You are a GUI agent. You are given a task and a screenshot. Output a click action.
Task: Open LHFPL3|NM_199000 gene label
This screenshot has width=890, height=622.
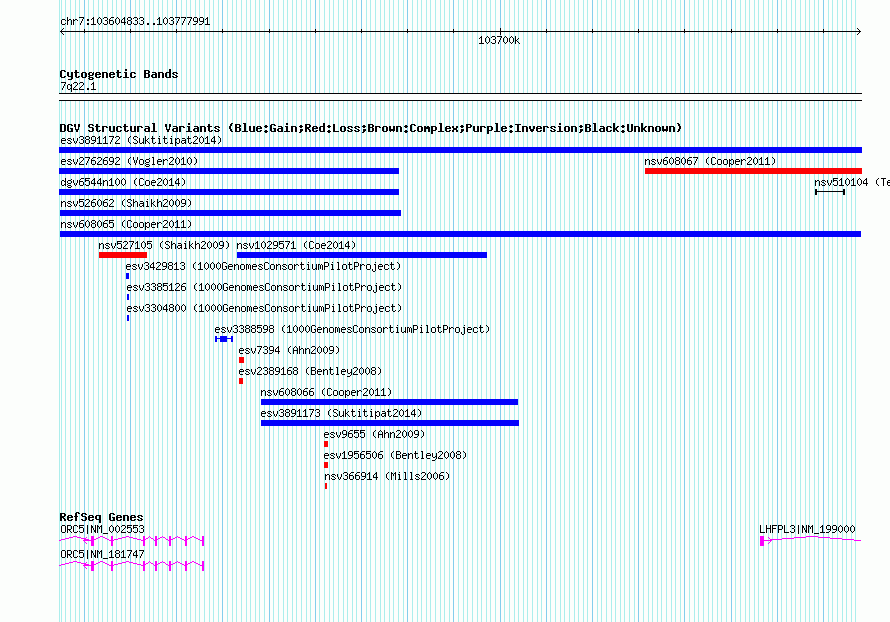point(807,529)
